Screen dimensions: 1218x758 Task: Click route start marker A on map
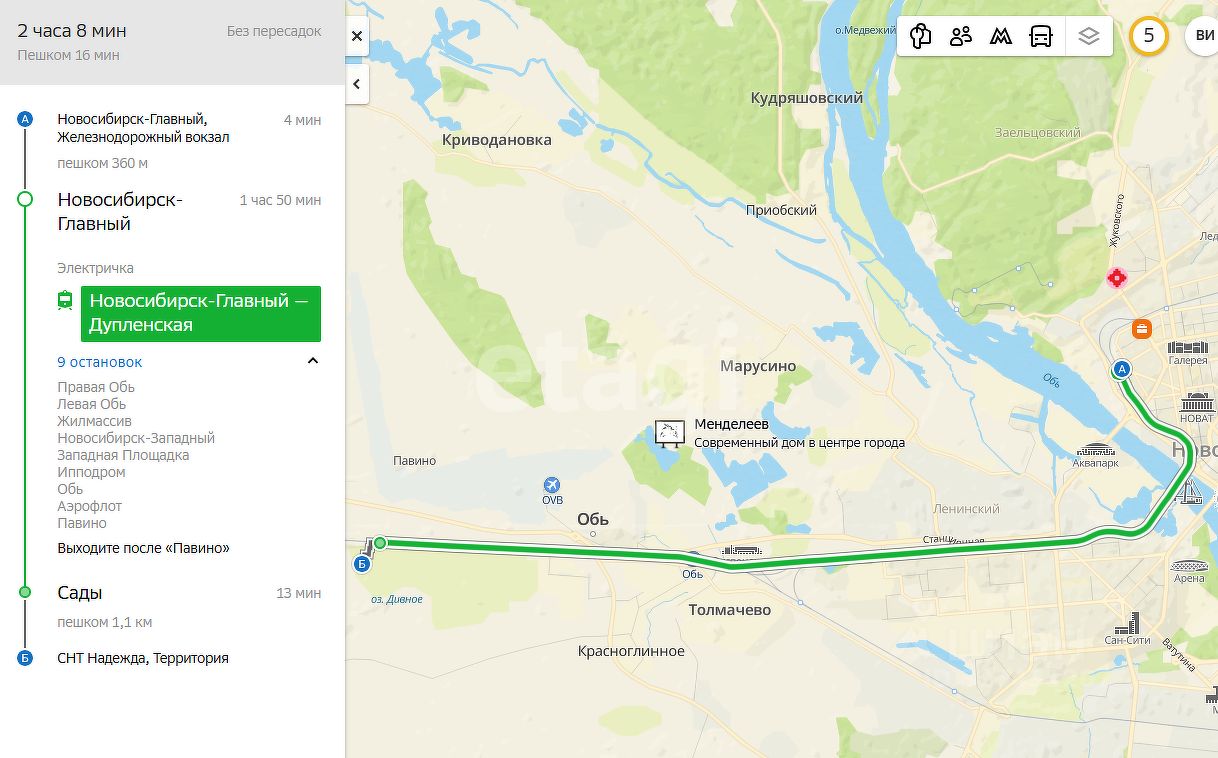point(1122,369)
